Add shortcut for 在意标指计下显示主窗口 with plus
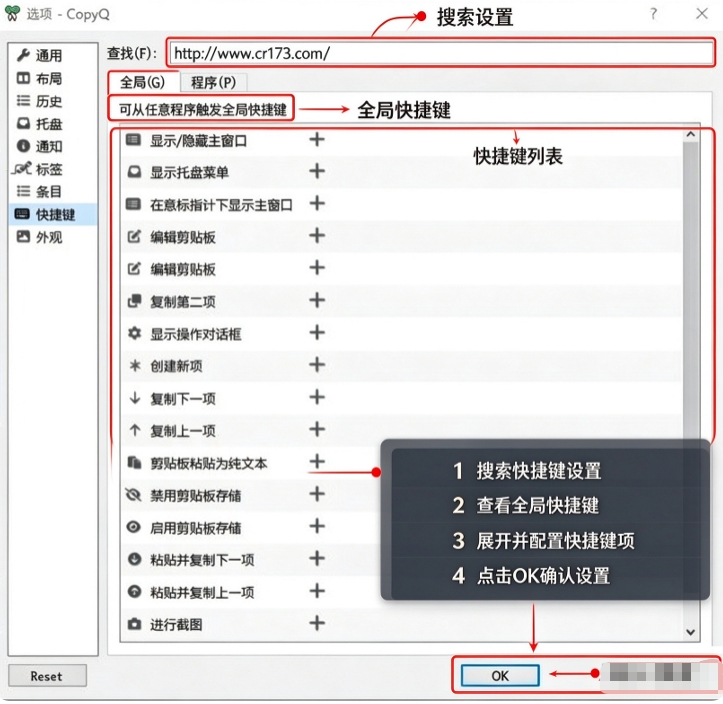 [x=317, y=203]
